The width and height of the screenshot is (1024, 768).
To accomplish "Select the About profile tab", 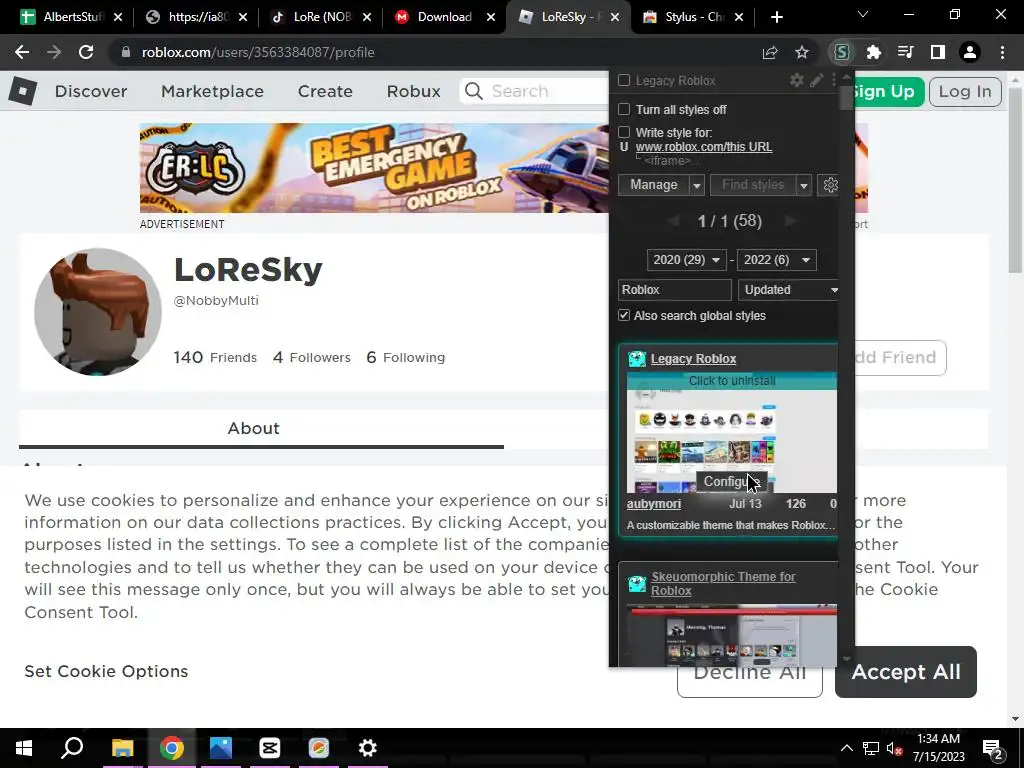I will (x=254, y=428).
